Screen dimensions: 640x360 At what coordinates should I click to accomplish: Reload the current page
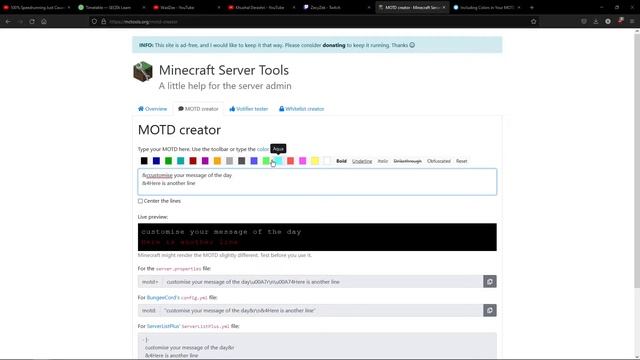click(32, 21)
